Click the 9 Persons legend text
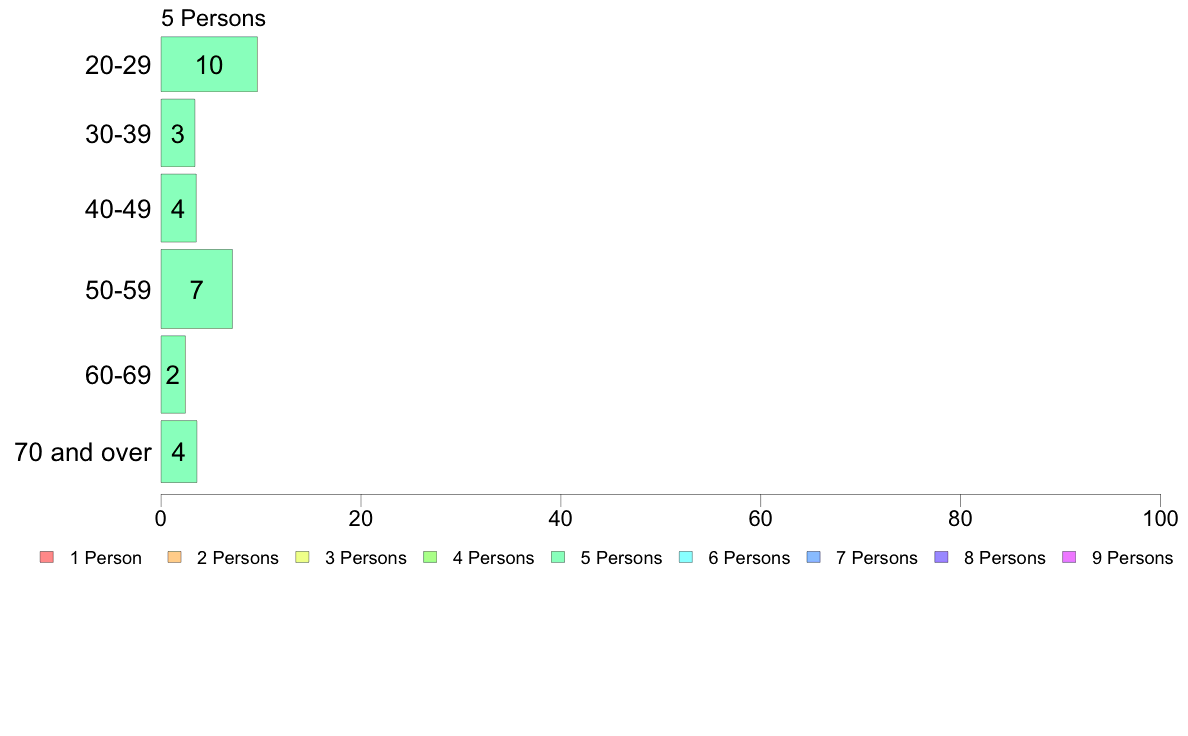This screenshot has height=736, width=1188. tap(1132, 558)
